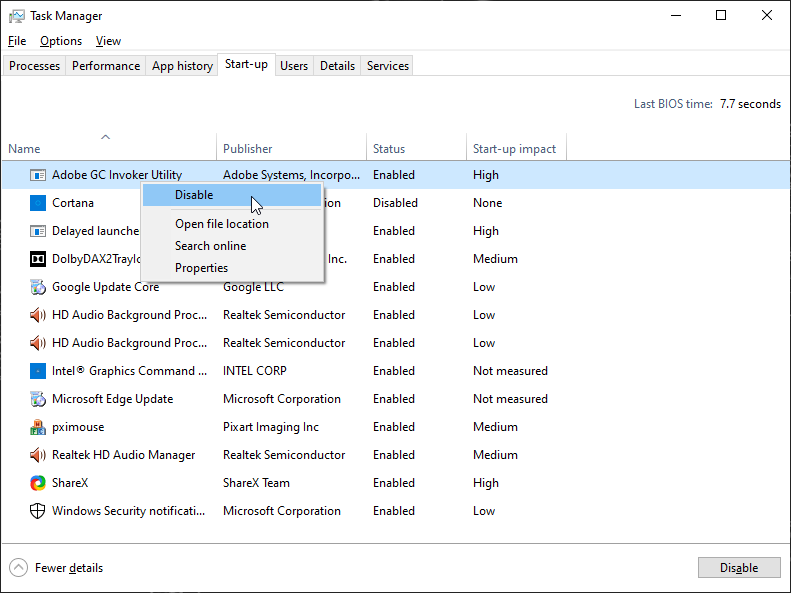The width and height of the screenshot is (791, 593).
Task: Click the Intel Graphics Command icon
Action: click(38, 371)
